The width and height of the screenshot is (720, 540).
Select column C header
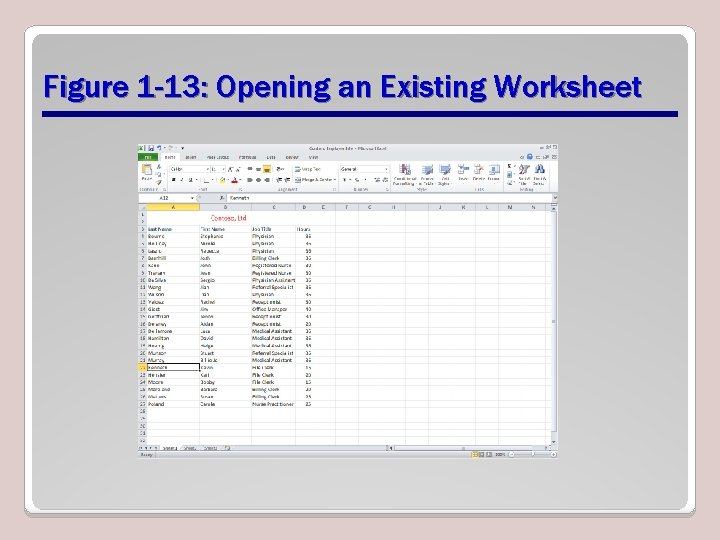tap(274, 207)
